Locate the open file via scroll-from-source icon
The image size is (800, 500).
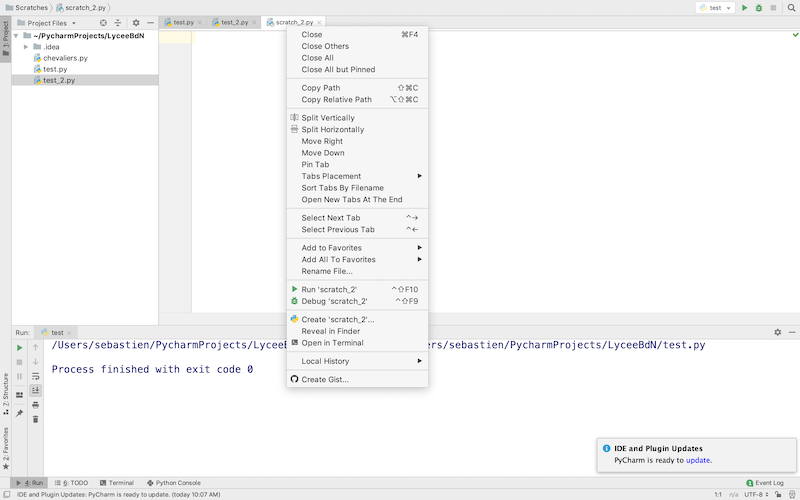pyautogui.click(x=103, y=22)
